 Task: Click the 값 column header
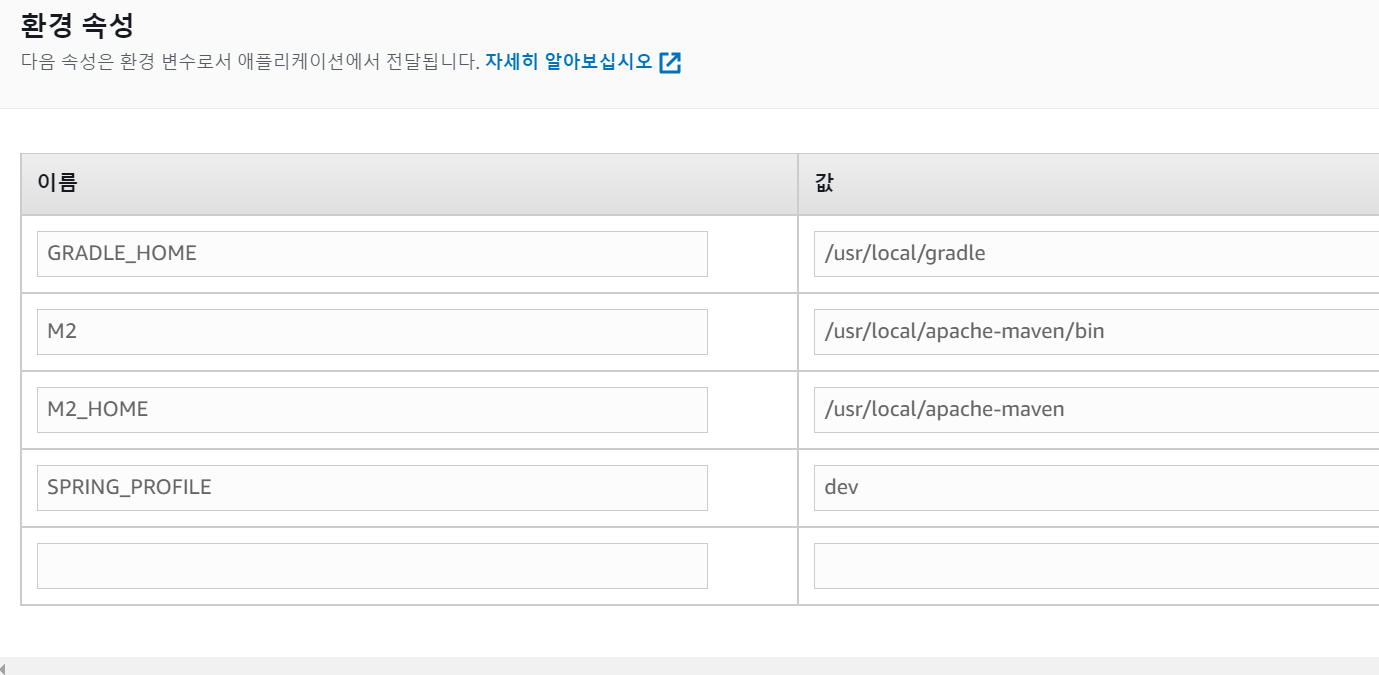(1089, 184)
